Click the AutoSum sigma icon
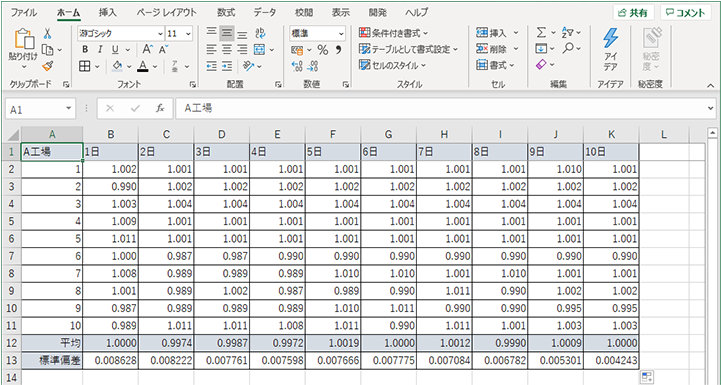 (x=542, y=33)
